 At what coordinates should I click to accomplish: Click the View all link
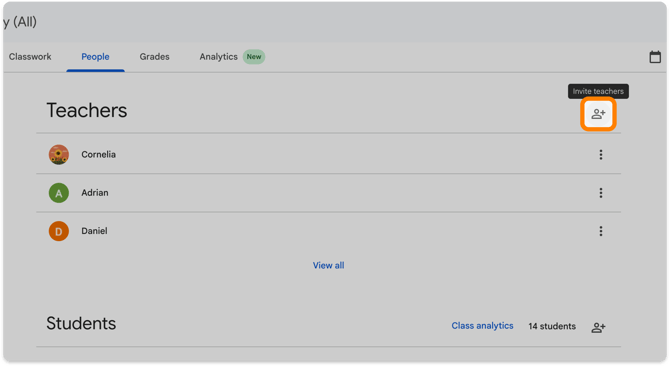pos(328,265)
